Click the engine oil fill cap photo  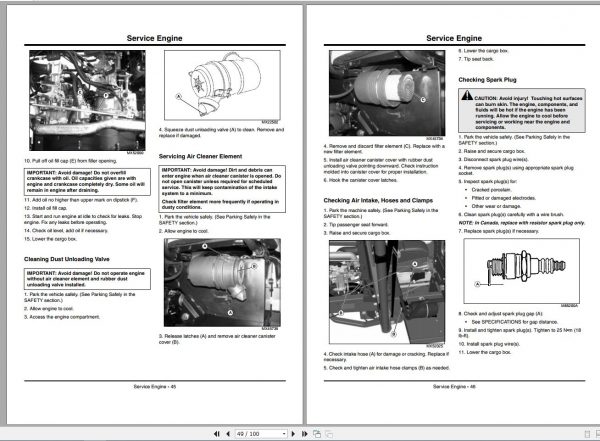coord(87,100)
